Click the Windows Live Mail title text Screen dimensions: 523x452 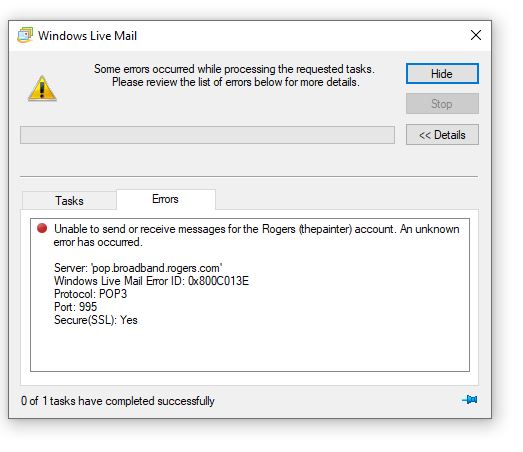coord(87,36)
